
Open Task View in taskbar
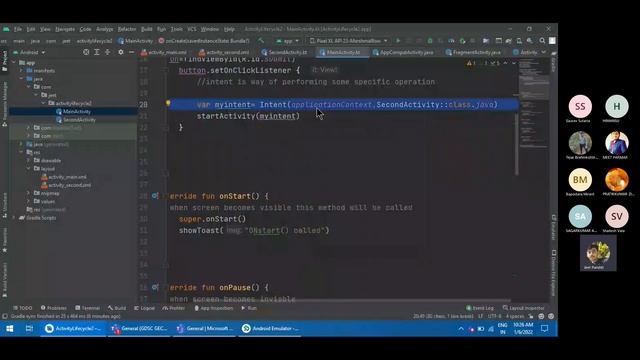click(29, 328)
